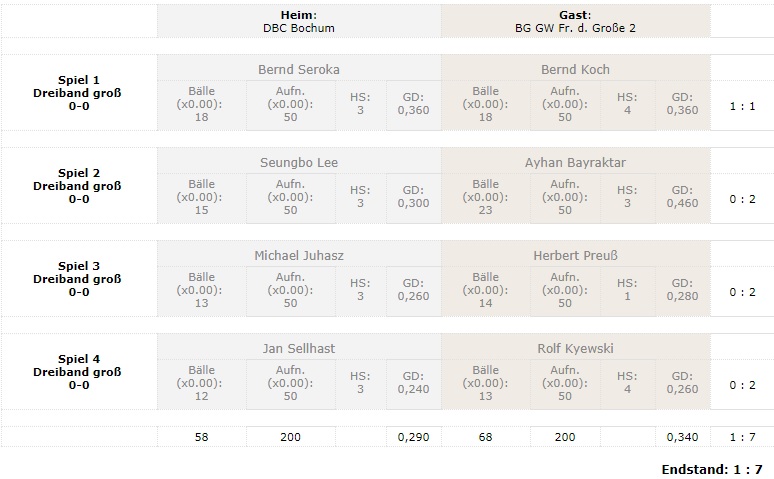Select Spiel 2 Dreiband groß label
774x479 pixels.
pyautogui.click(x=78, y=186)
